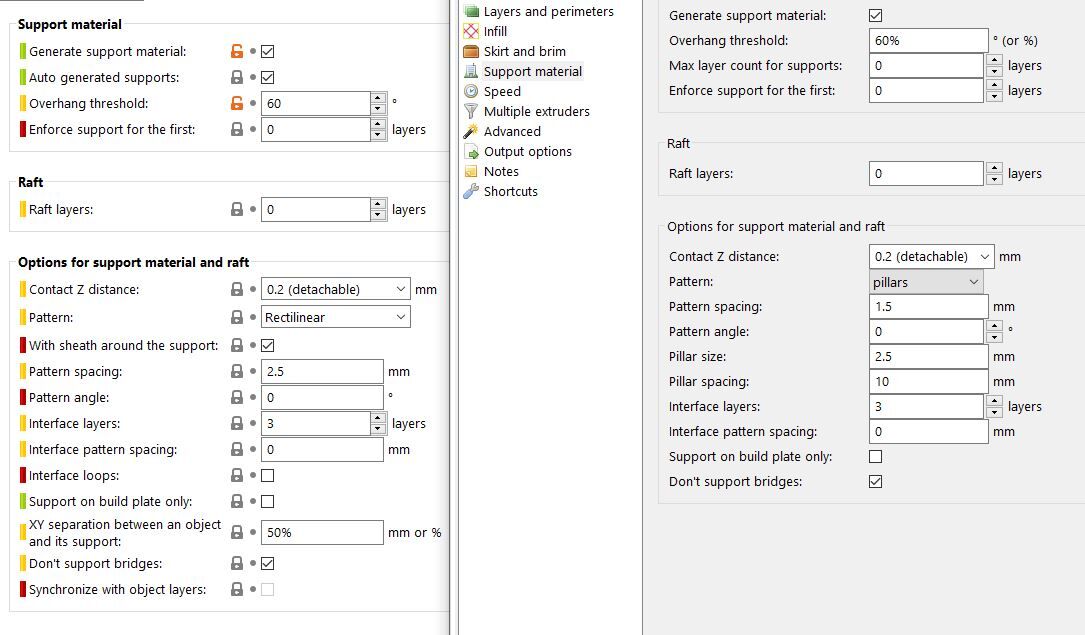The width and height of the screenshot is (1085, 635).
Task: Click the XY separation 50% field
Action: [322, 533]
